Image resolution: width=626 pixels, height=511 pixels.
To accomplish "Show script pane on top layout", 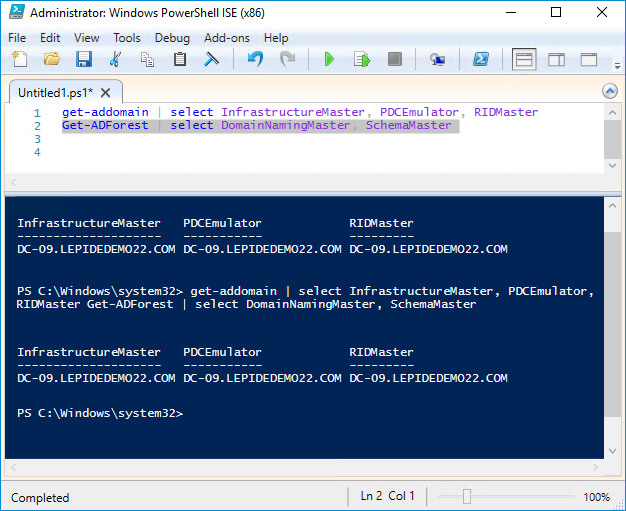I will click(x=524, y=59).
